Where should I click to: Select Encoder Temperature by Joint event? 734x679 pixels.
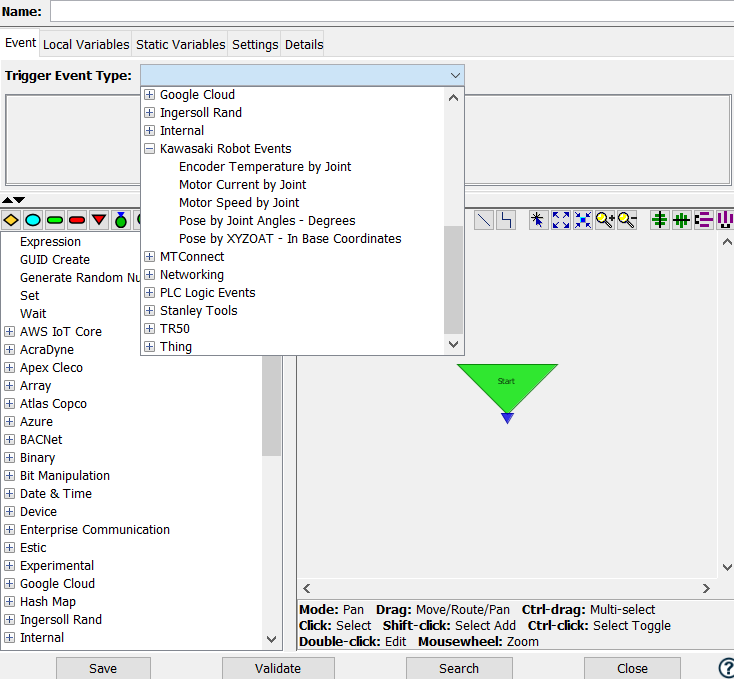[x=265, y=167]
